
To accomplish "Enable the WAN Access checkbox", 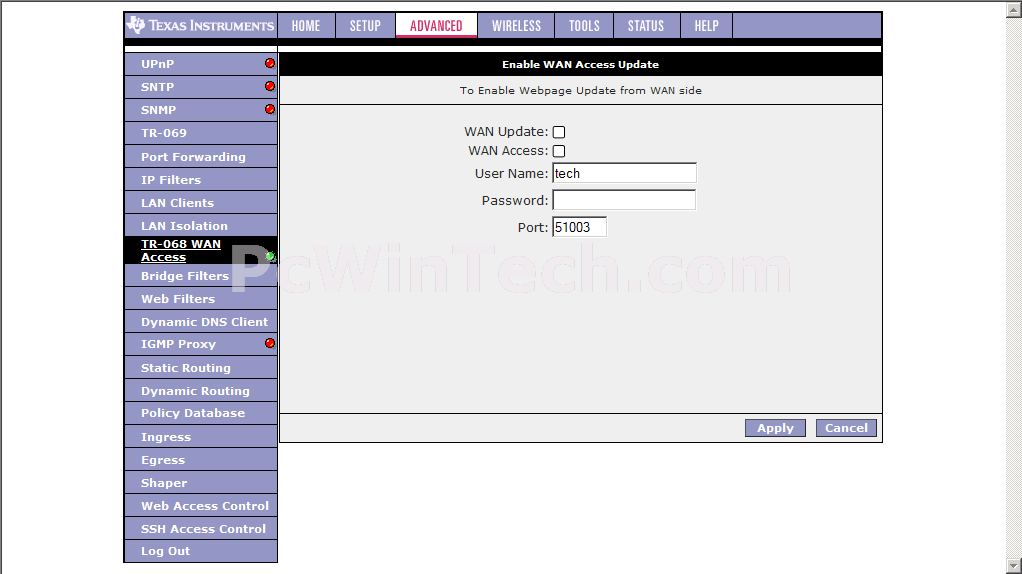I will pyautogui.click(x=559, y=151).
